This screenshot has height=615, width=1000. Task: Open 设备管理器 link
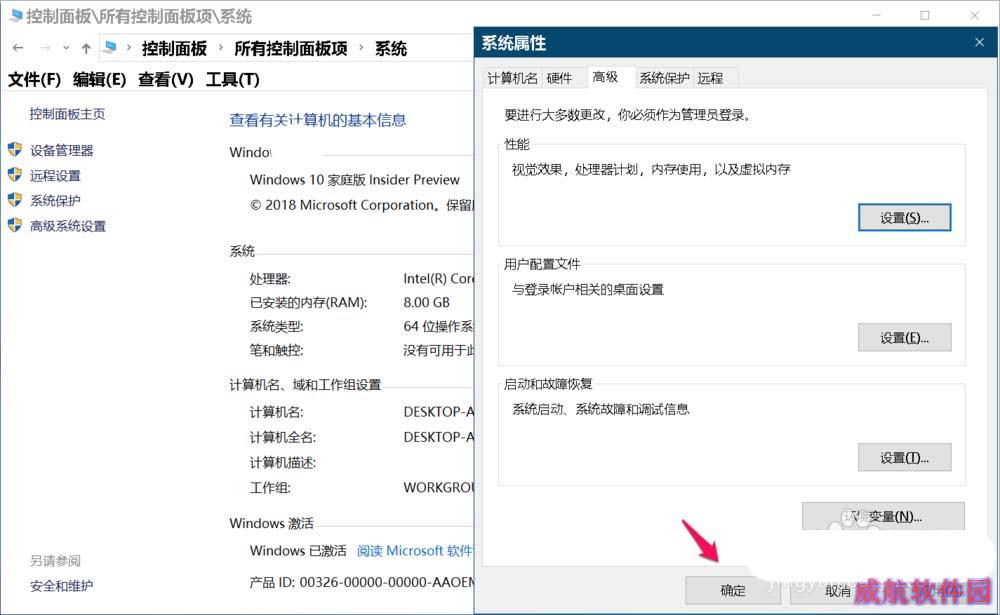click(x=61, y=151)
